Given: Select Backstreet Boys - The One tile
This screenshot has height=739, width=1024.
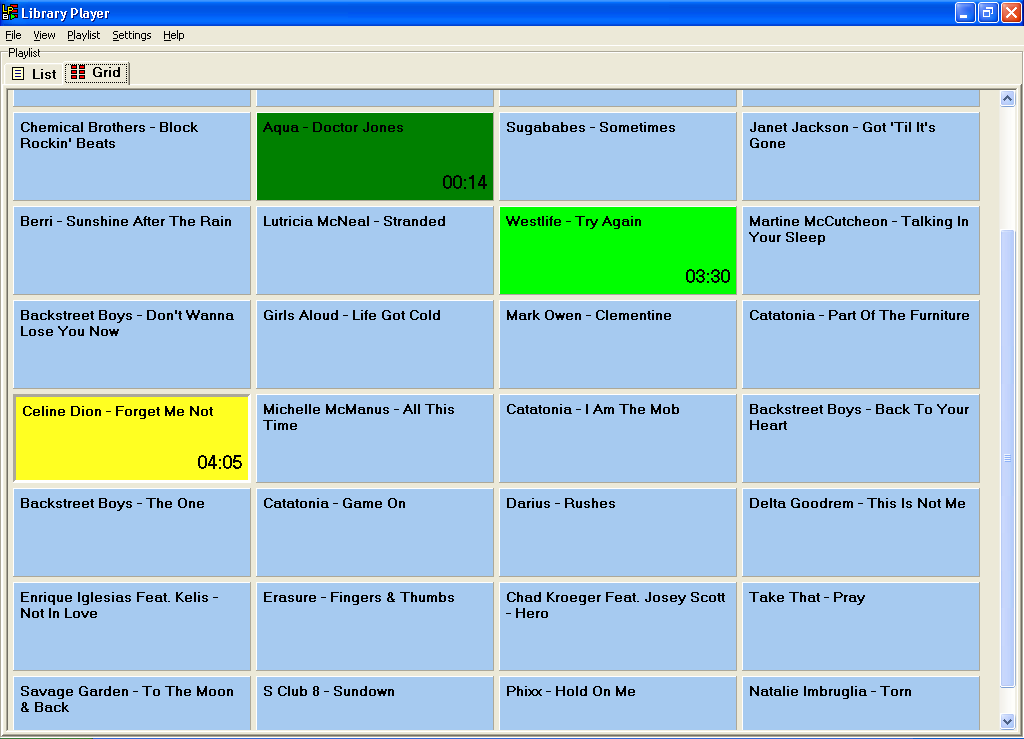Looking at the screenshot, I should pos(132,533).
